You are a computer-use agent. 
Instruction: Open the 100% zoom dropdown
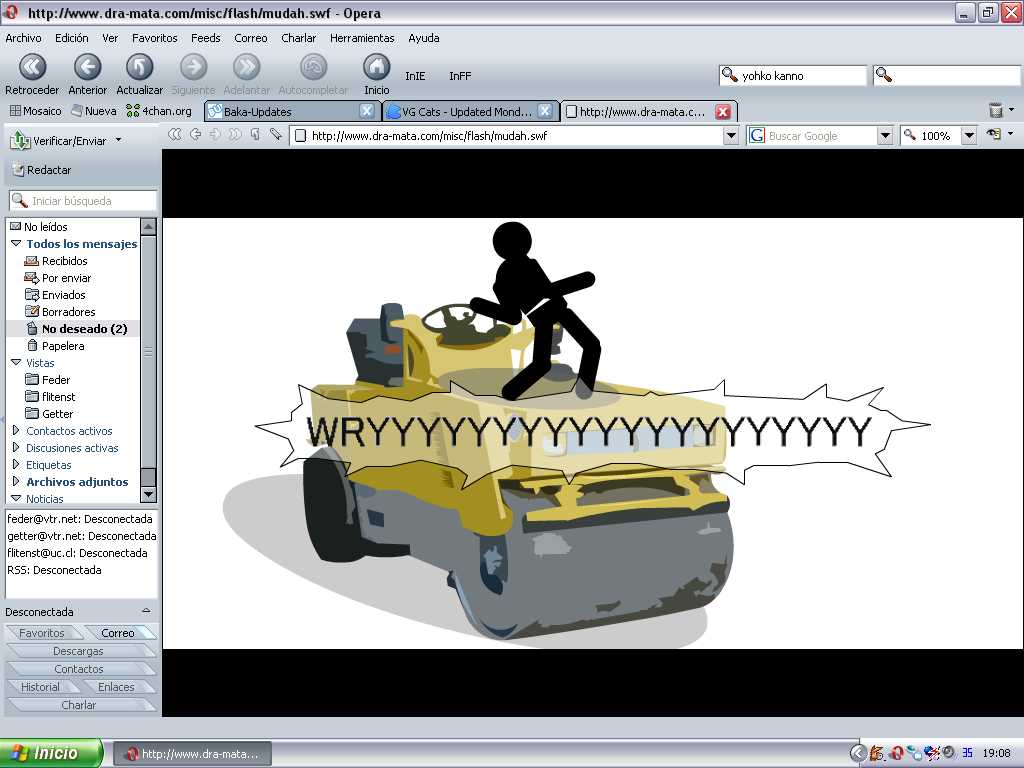coord(969,136)
